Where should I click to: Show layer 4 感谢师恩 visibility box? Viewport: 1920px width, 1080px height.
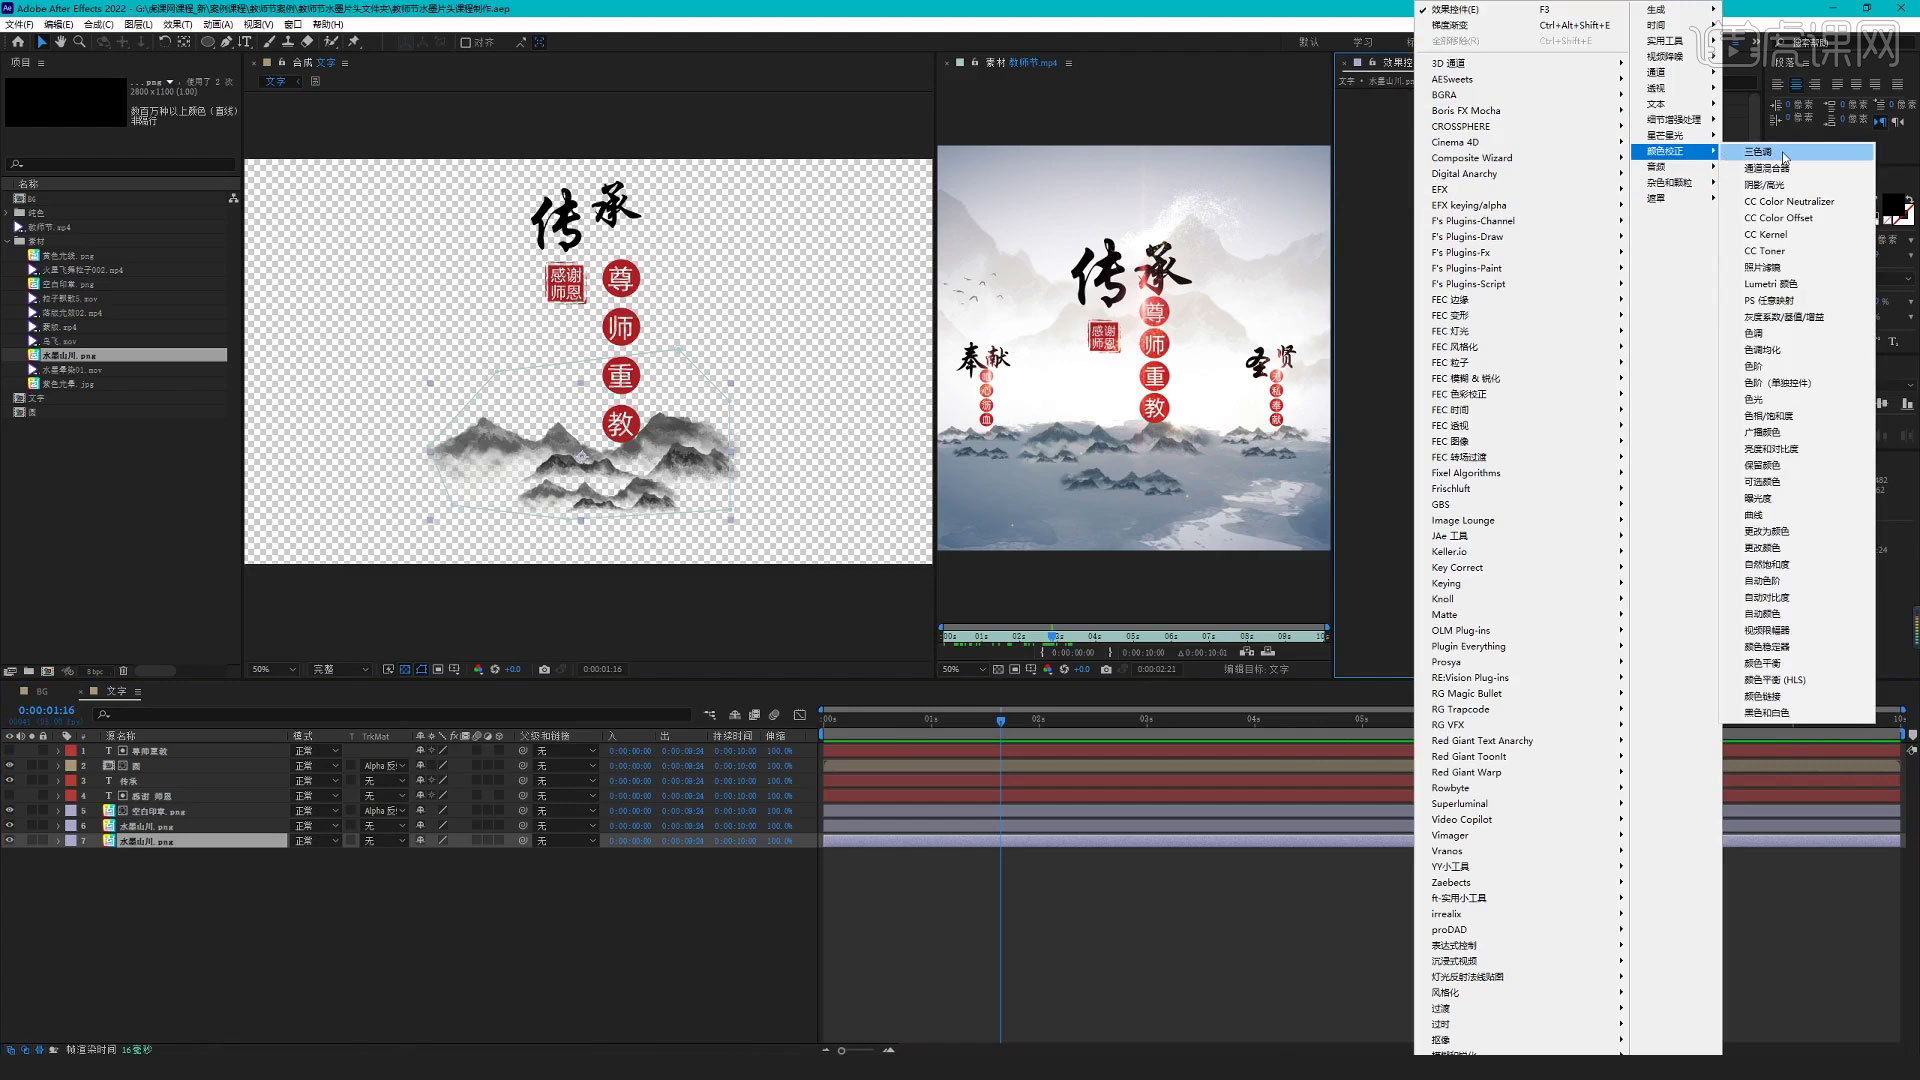point(10,796)
